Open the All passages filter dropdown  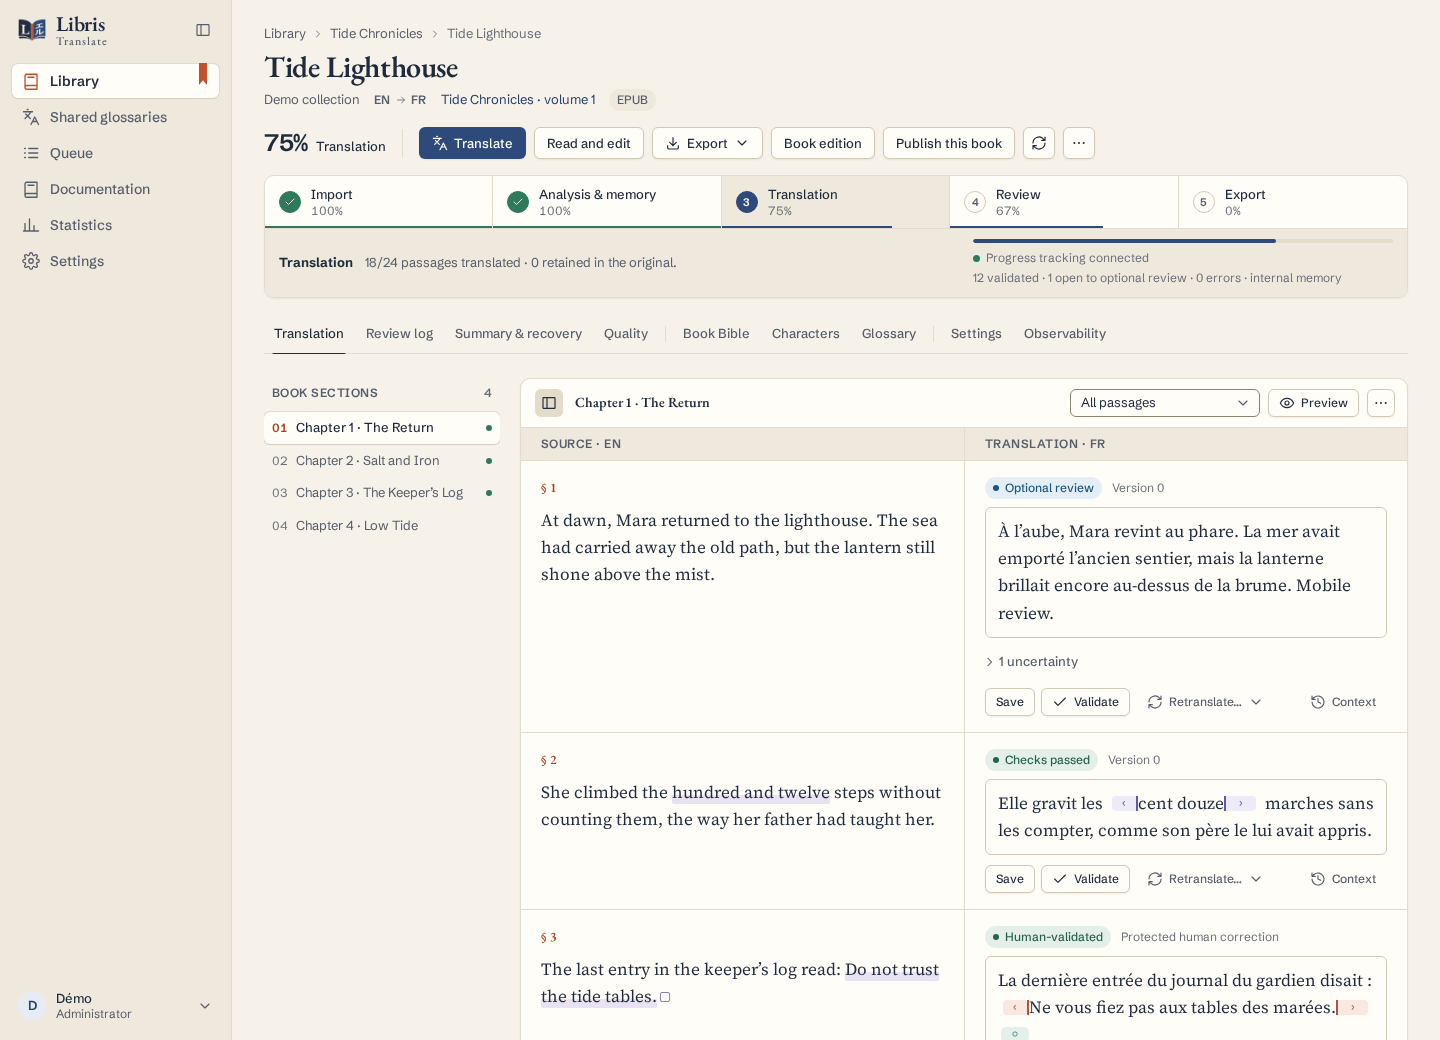point(1164,403)
